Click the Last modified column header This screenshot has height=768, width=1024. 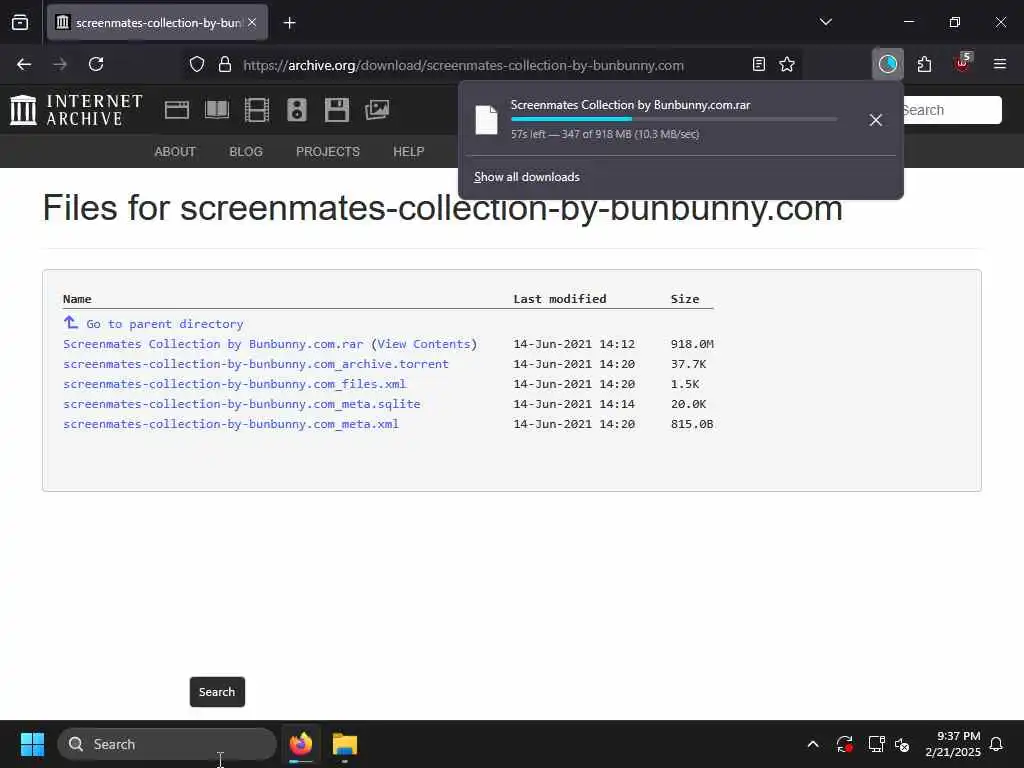click(560, 299)
